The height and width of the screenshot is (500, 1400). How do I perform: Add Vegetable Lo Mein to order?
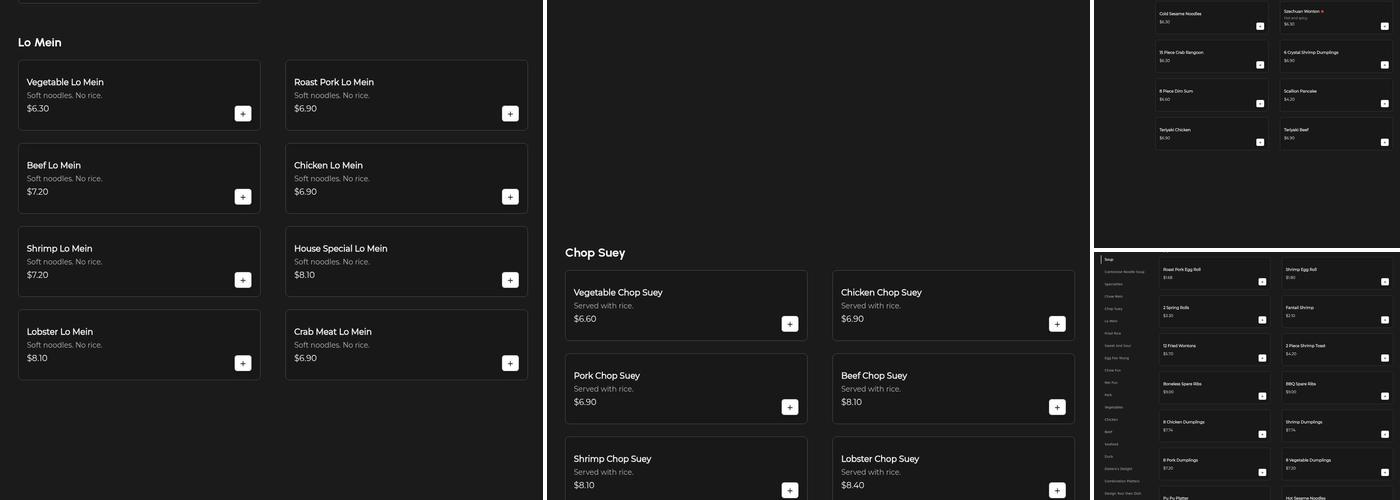243,114
